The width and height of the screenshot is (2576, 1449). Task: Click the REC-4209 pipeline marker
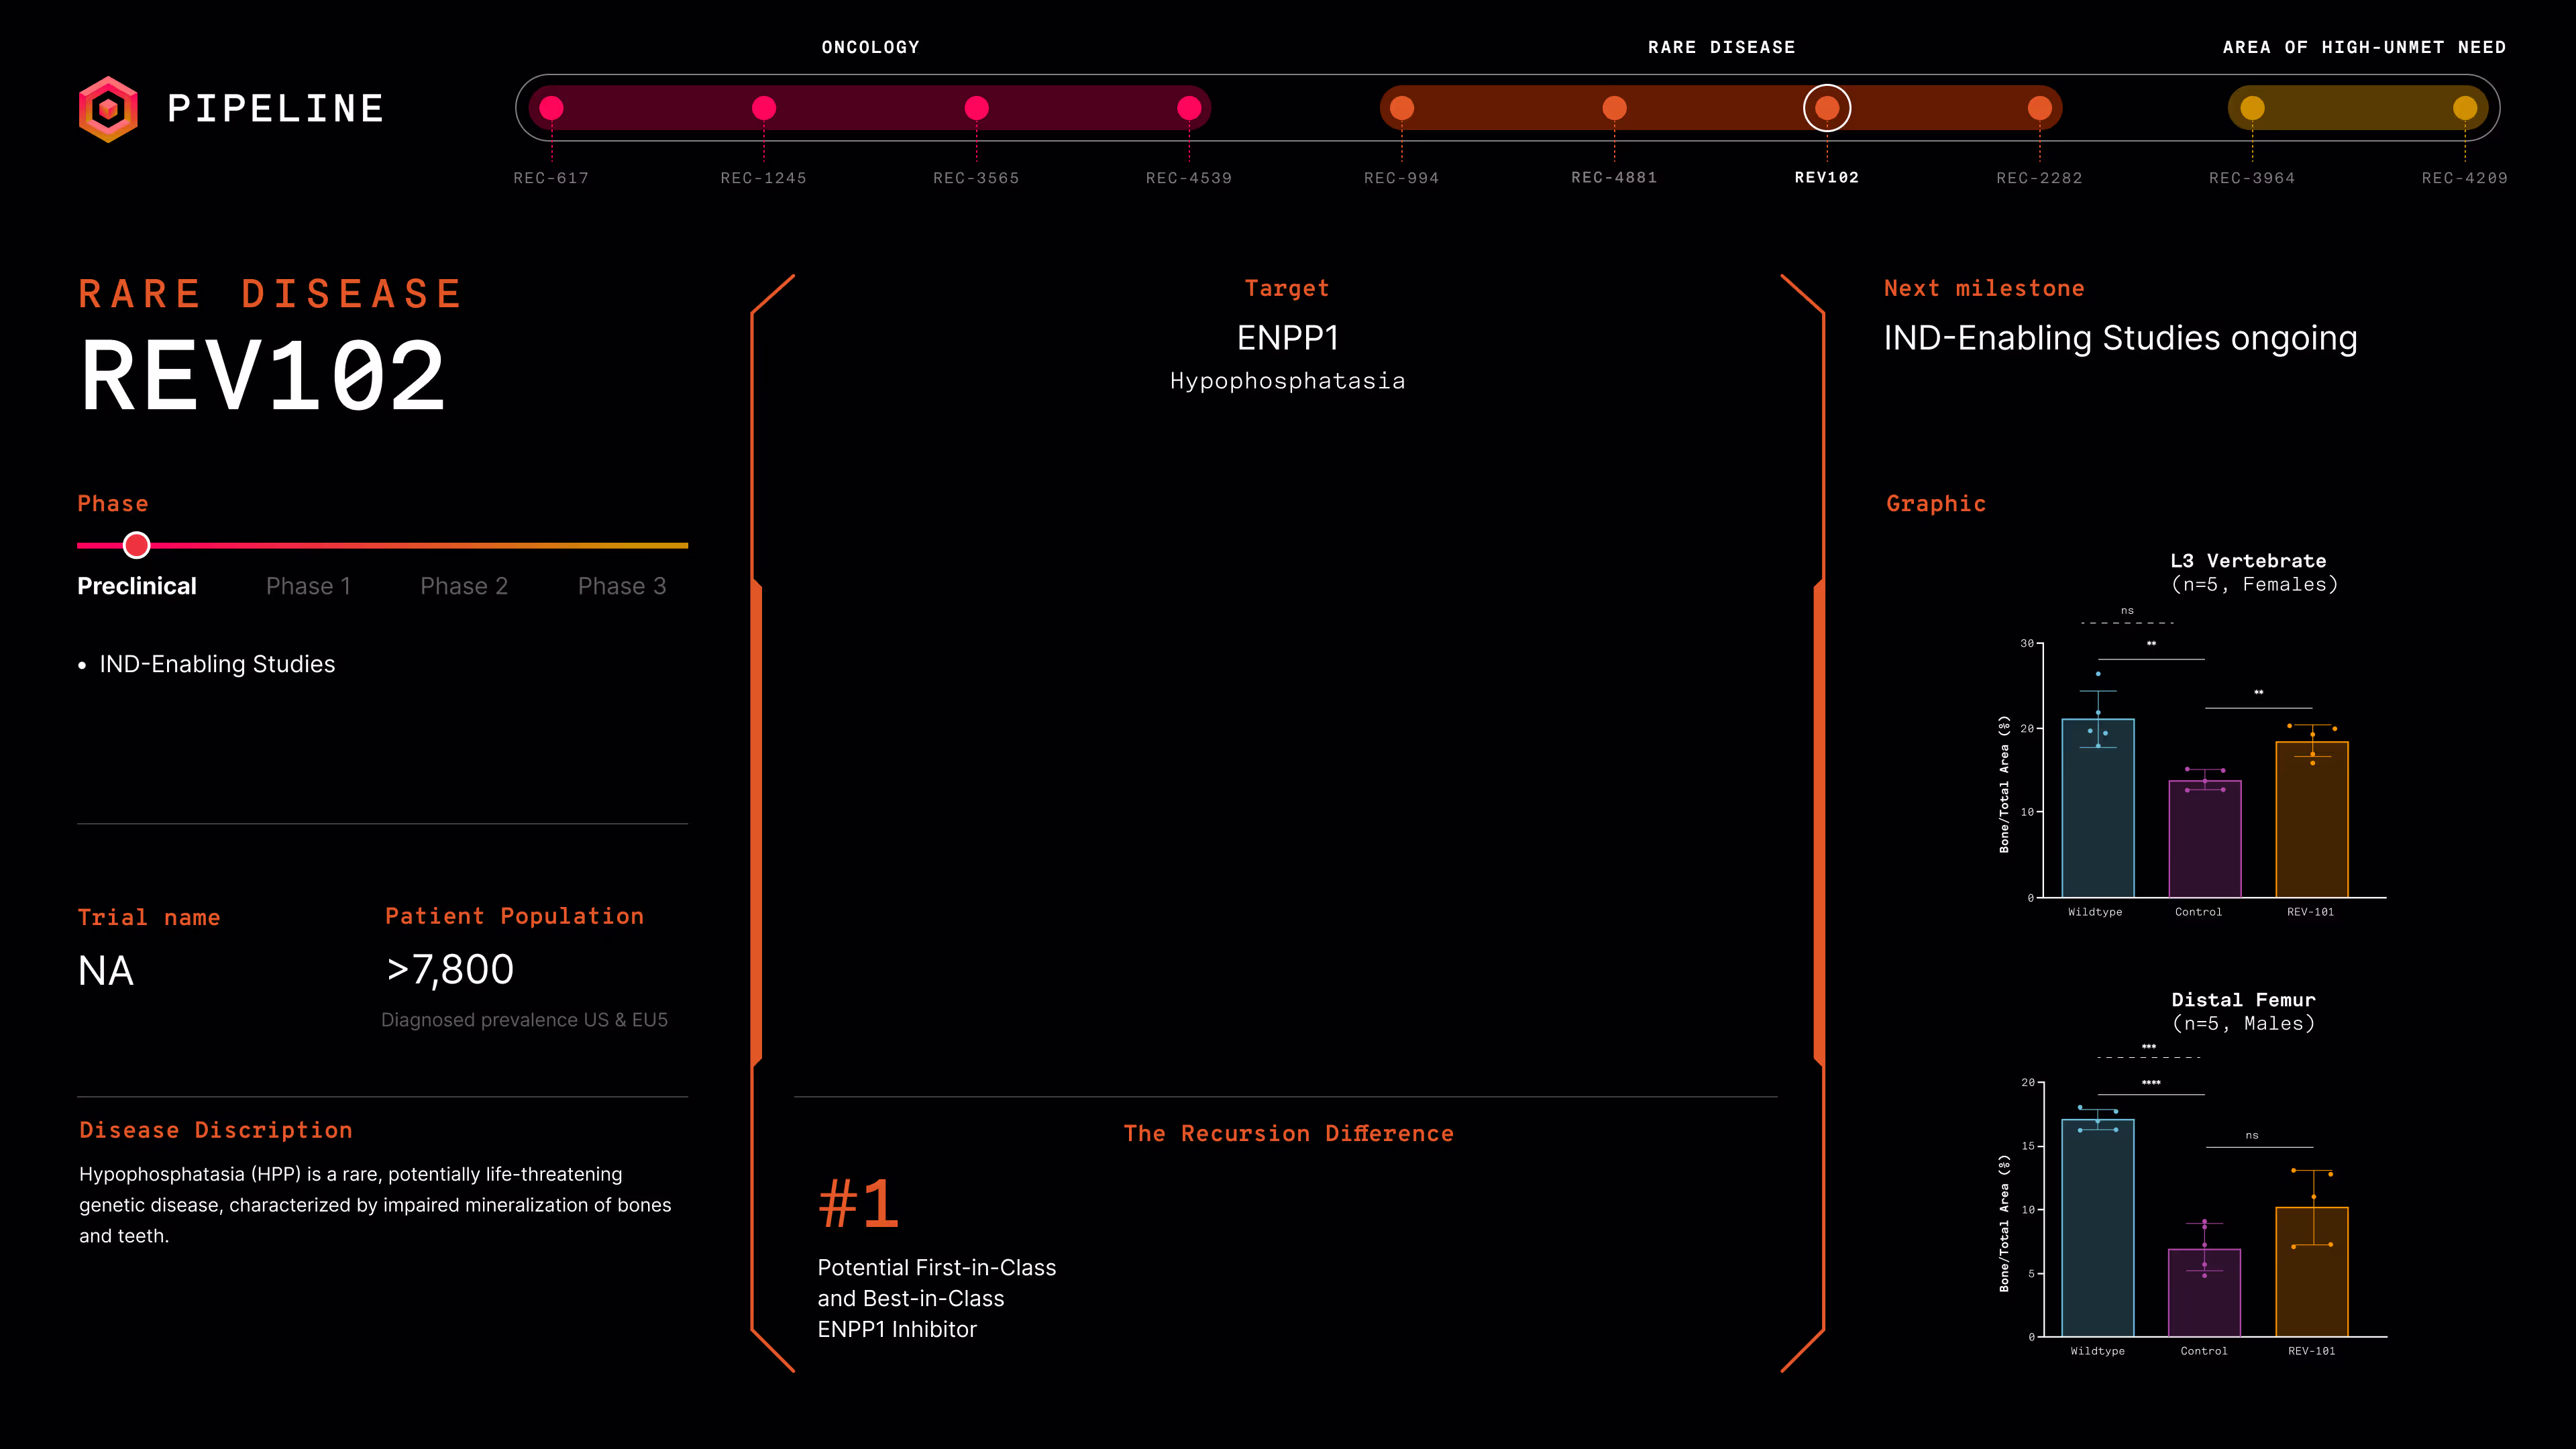[x=2465, y=108]
